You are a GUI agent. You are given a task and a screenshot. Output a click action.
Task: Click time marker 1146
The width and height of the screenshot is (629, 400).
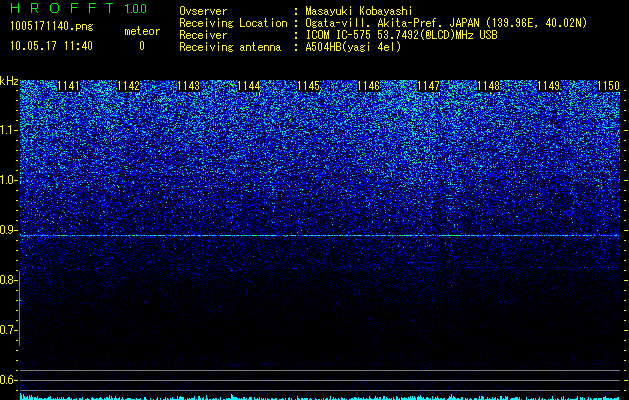tap(368, 86)
